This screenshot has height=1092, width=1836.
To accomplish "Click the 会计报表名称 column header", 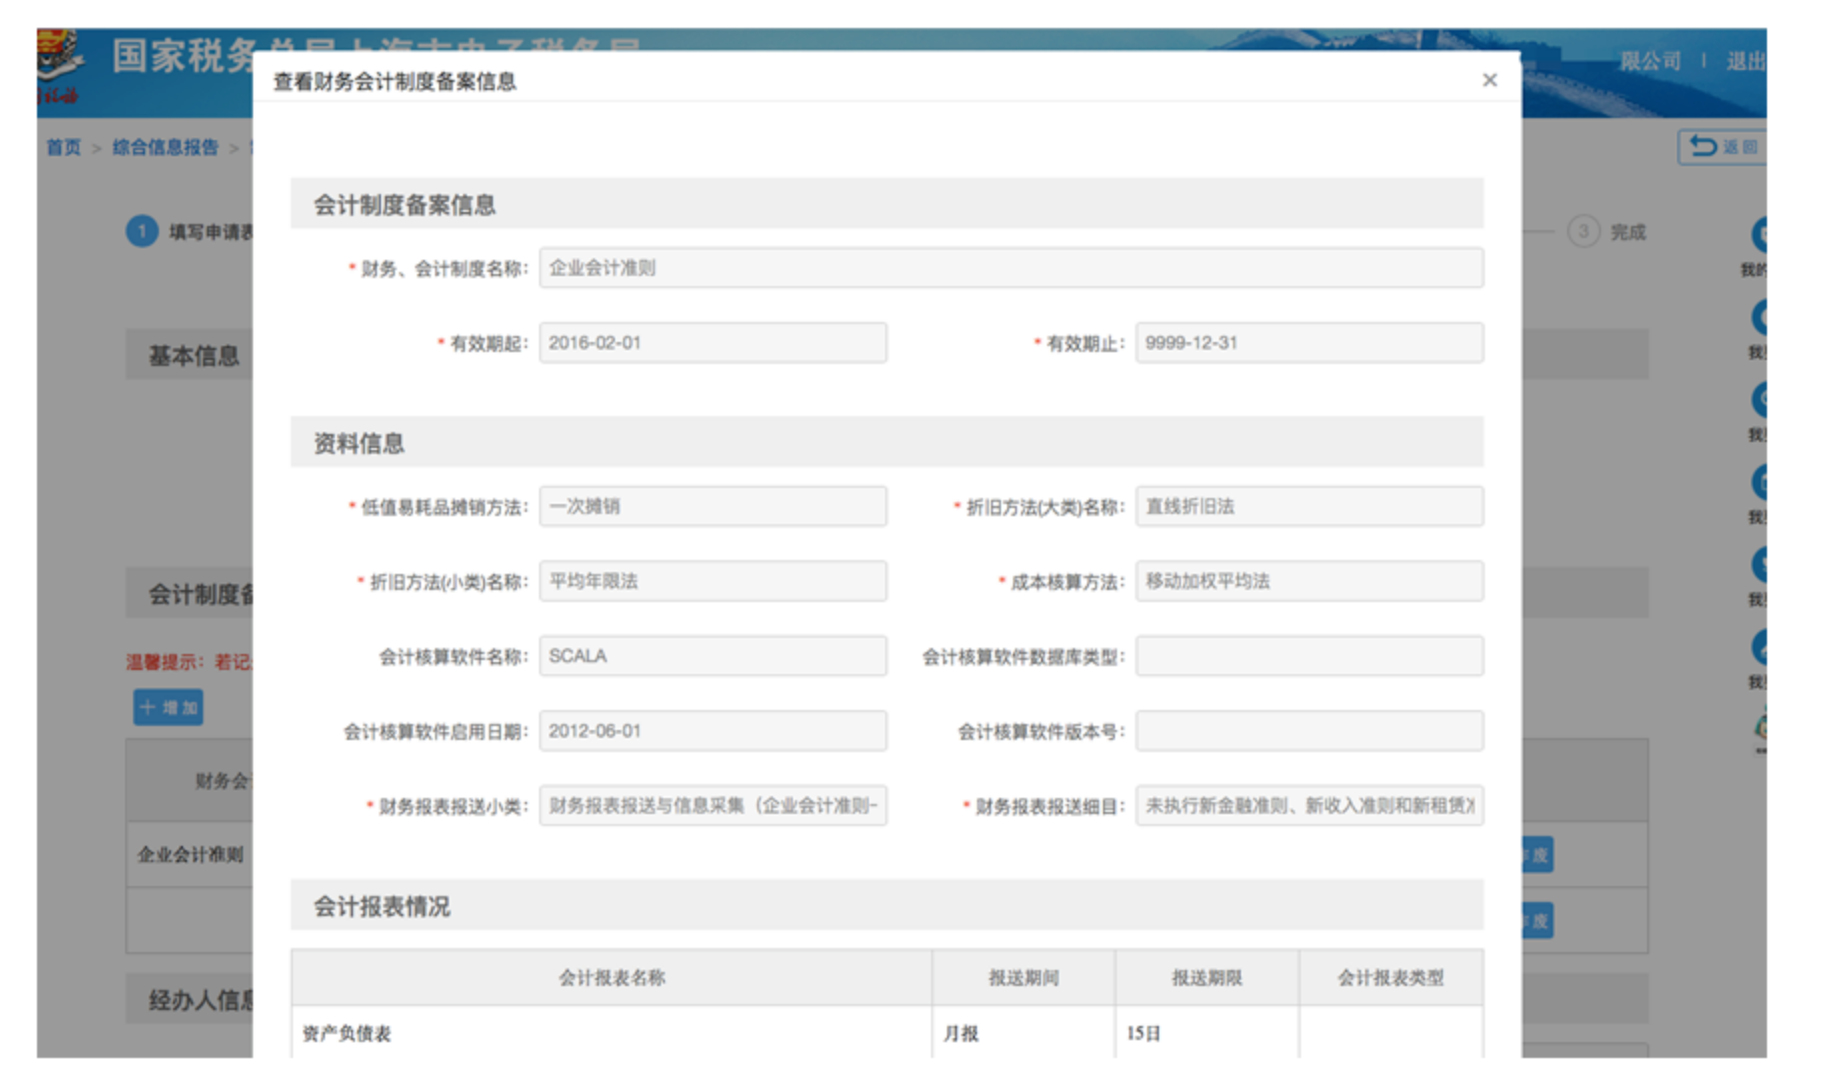I will (611, 978).
